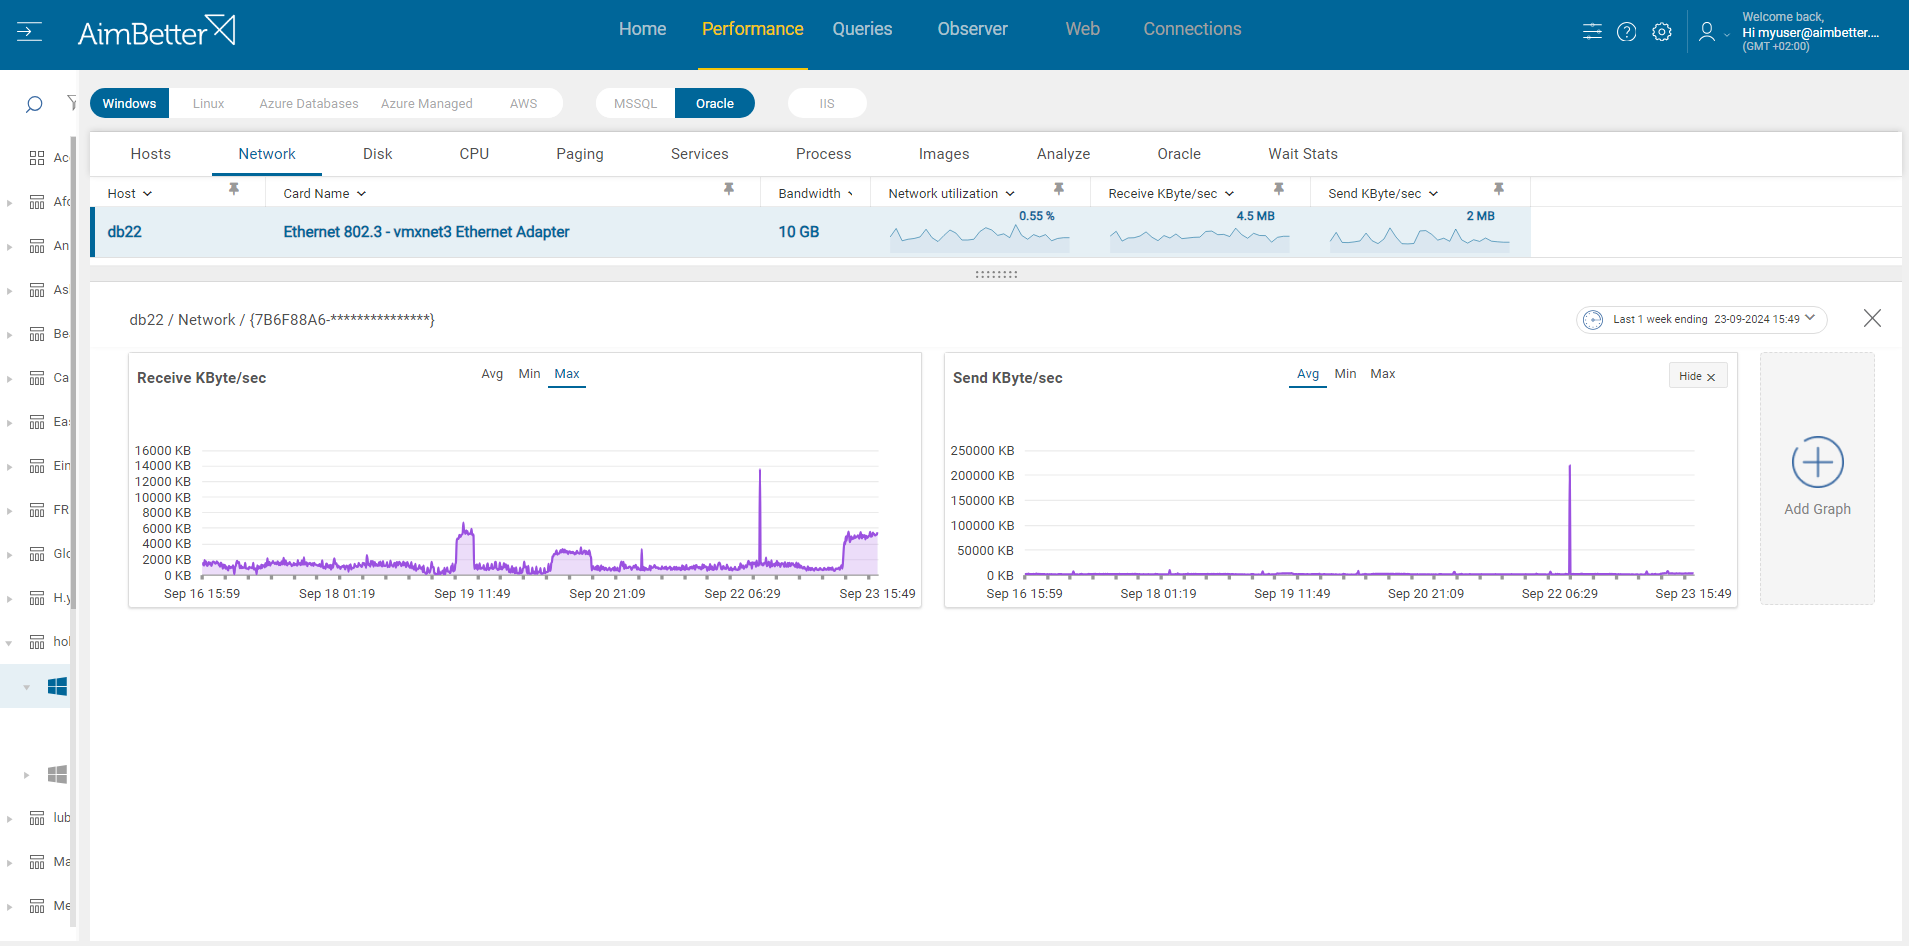Viewport: 1909px width, 946px height.
Task: Go to the Home menu
Action: point(643,29)
